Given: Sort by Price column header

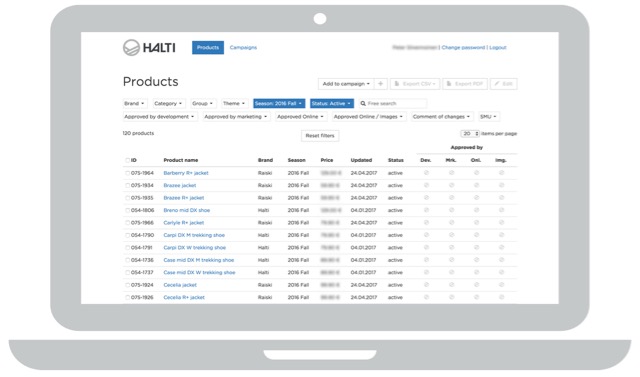Looking at the screenshot, I should click(x=327, y=160).
